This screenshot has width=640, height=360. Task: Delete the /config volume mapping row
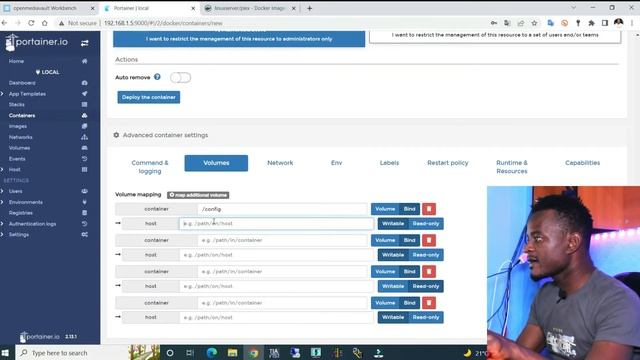coord(429,209)
